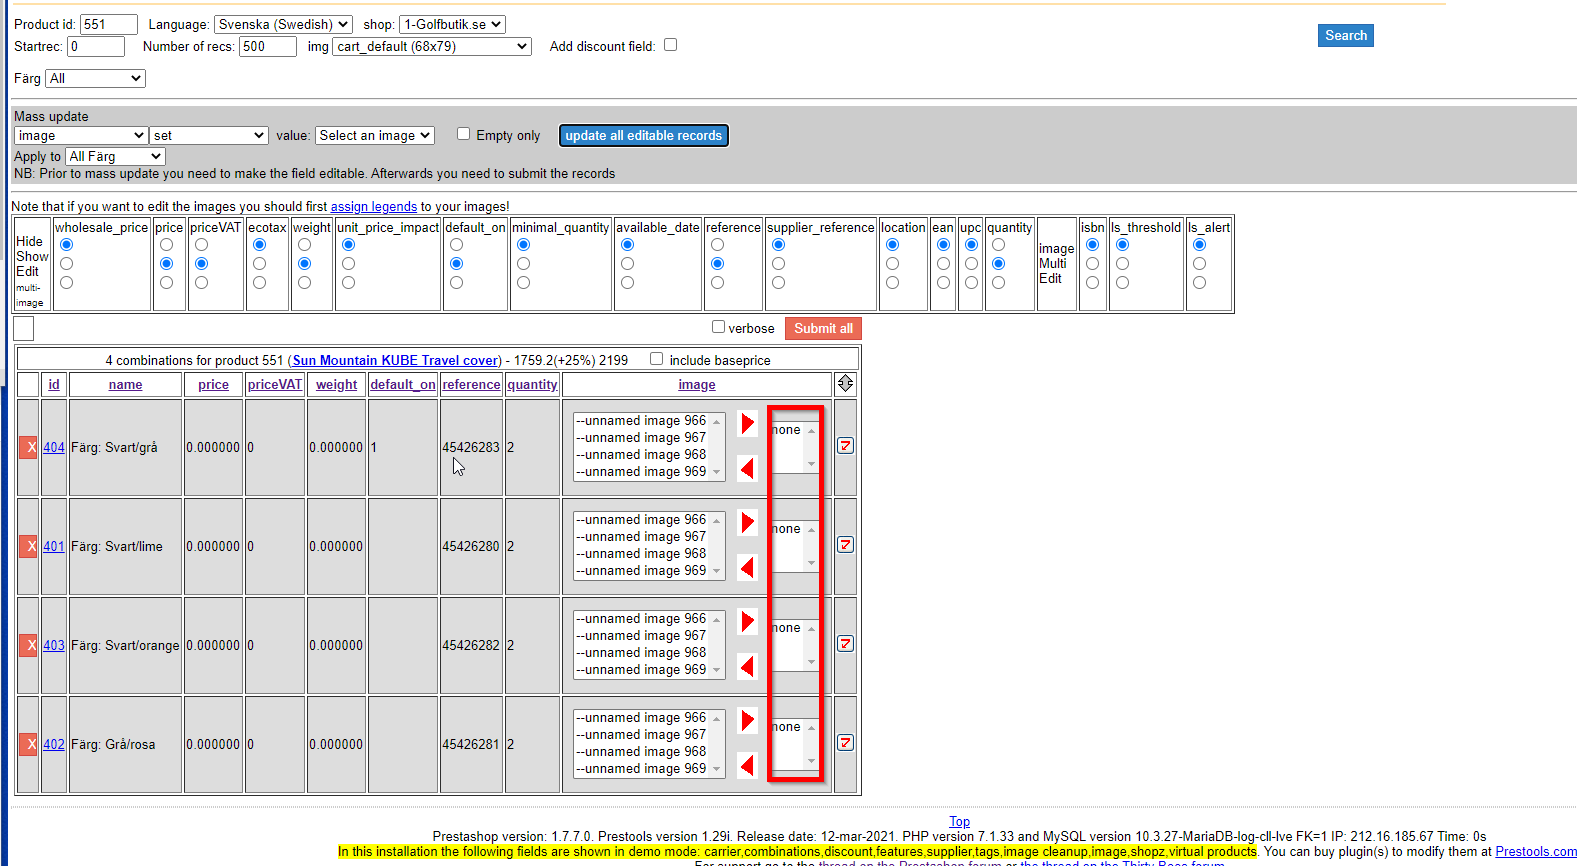Click edit icon at end of row 401
Viewport: 1577px width, 866px height.
point(845,545)
